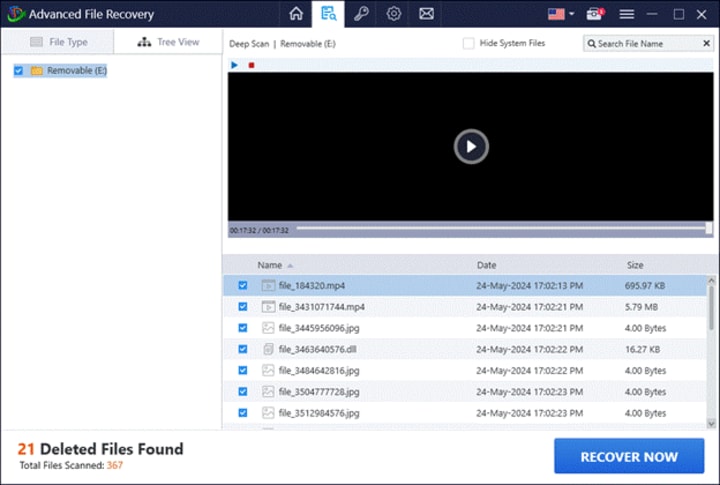
Task: Switch to the Tree View tab
Action: (x=168, y=42)
